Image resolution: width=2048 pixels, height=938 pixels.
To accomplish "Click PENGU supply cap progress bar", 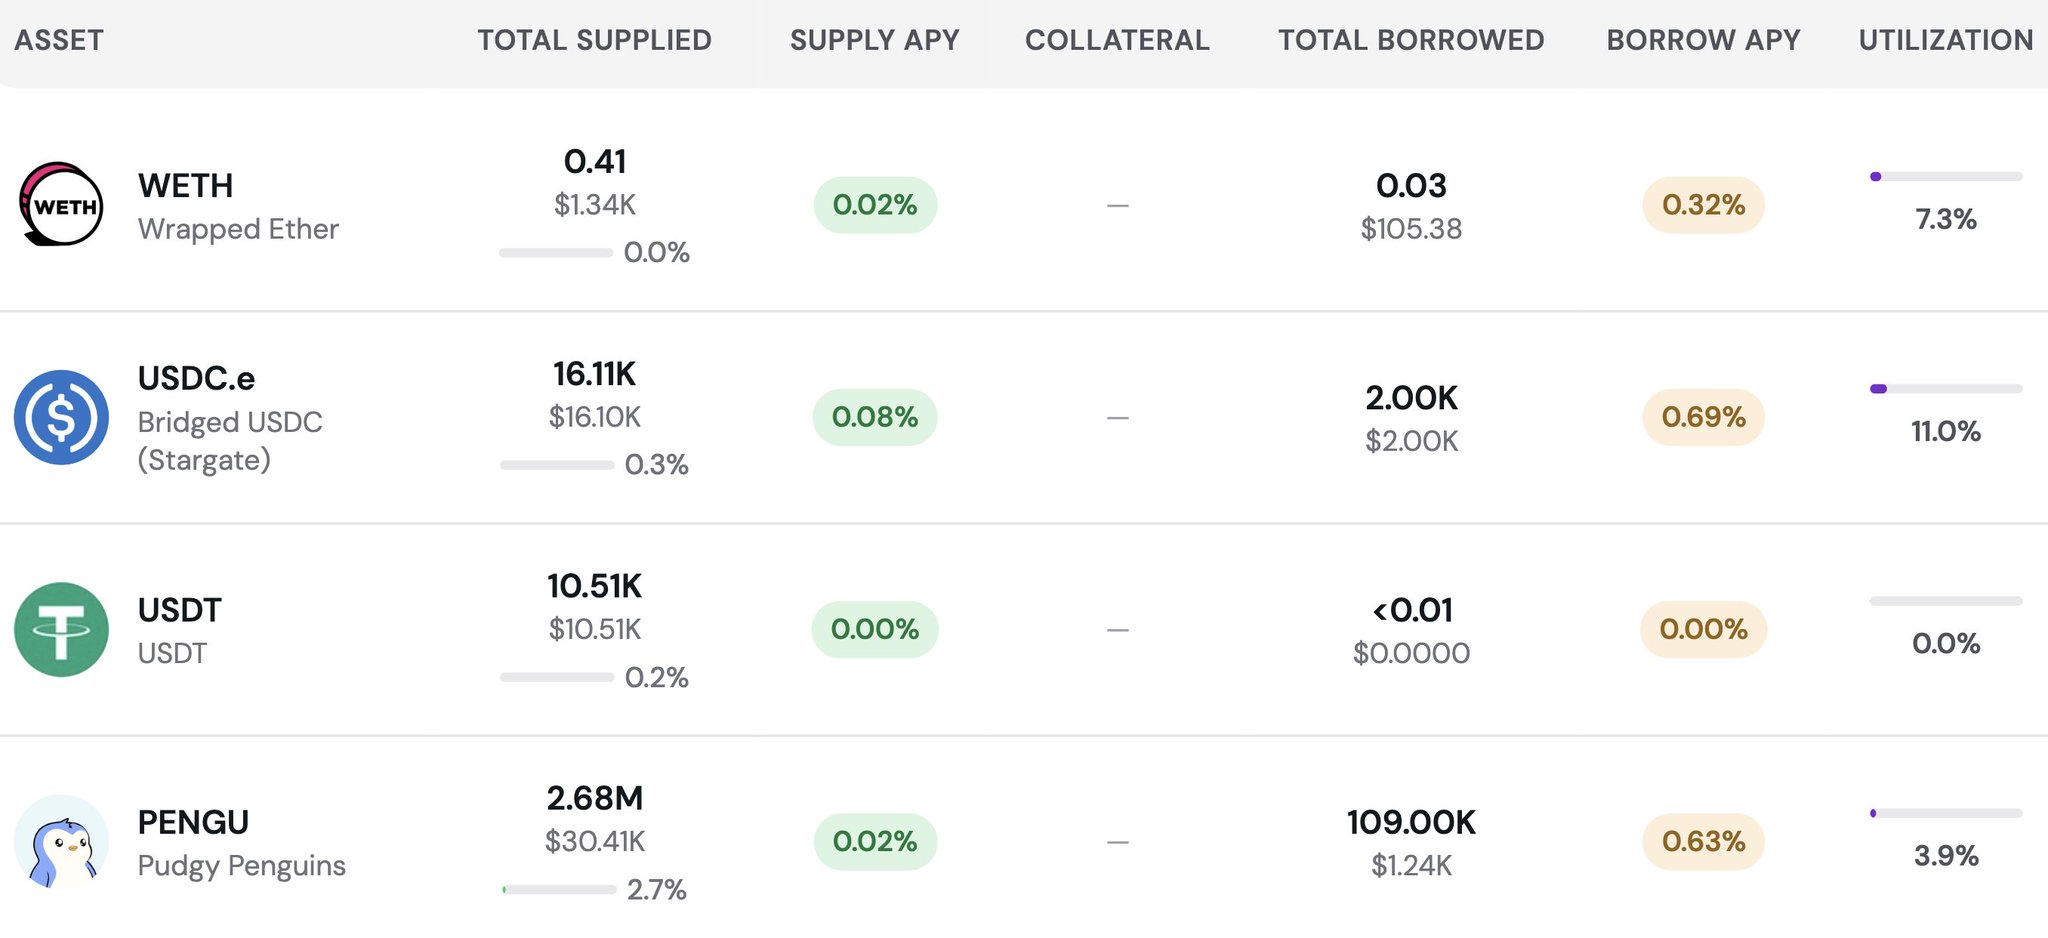I will [x=558, y=890].
